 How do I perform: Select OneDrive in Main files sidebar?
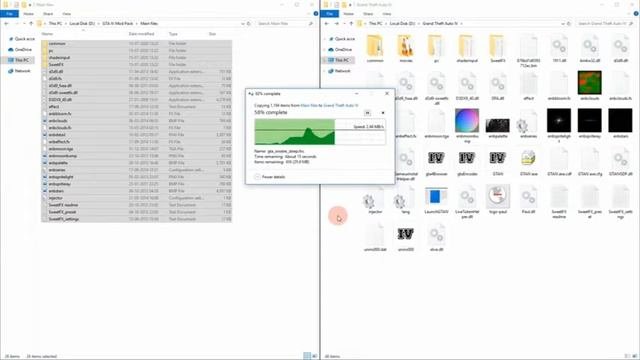20,49
